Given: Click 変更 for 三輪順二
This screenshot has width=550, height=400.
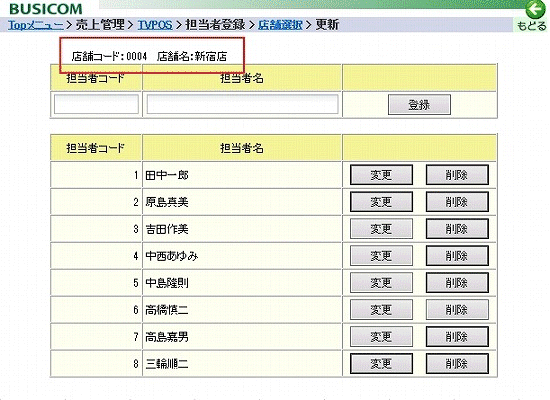Looking at the screenshot, I should [x=381, y=364].
